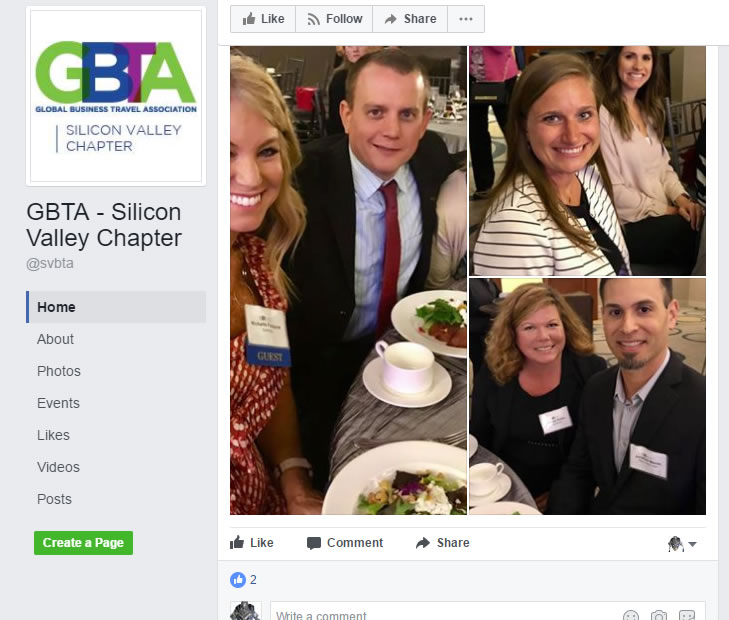Click the Like button at top of page
The height and width of the screenshot is (620, 729).
pyautogui.click(x=263, y=19)
